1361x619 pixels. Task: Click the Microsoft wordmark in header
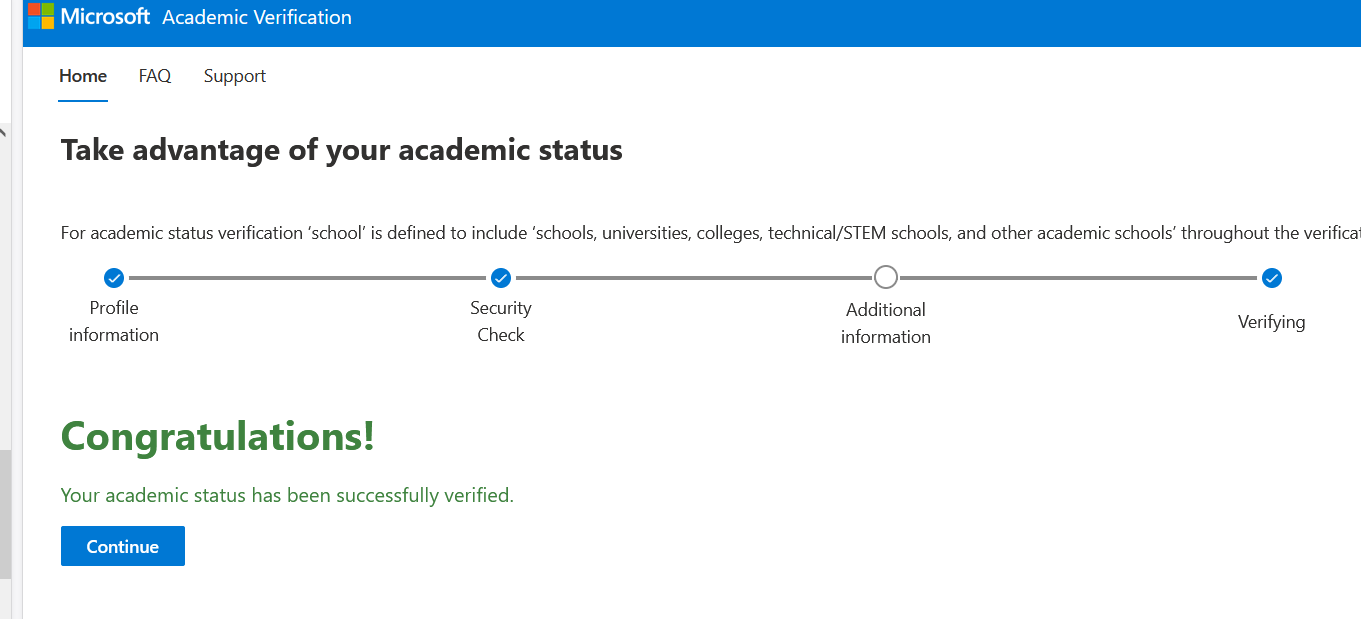click(105, 16)
